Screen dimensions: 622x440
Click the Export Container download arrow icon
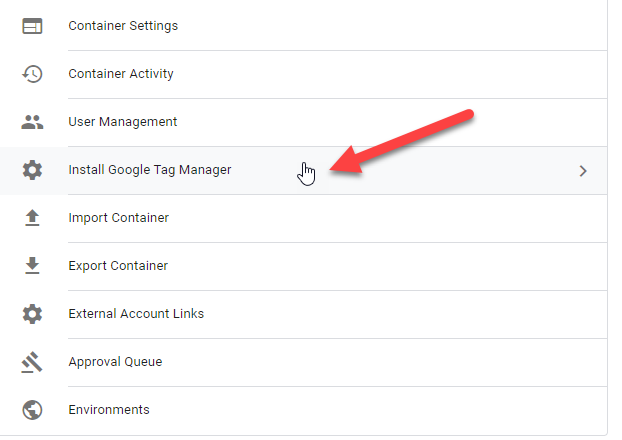32,266
